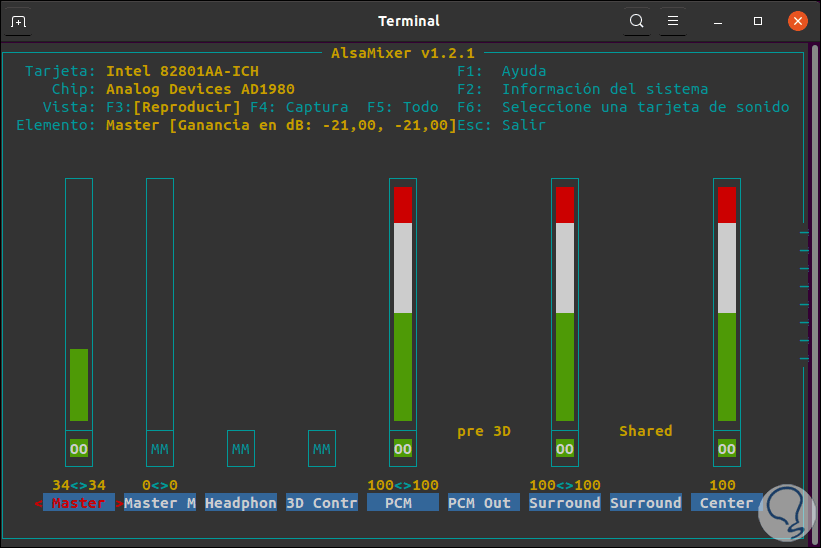Screen dimensions: 821x548
Task: Click the Master gain dB element text
Action: click(281, 125)
